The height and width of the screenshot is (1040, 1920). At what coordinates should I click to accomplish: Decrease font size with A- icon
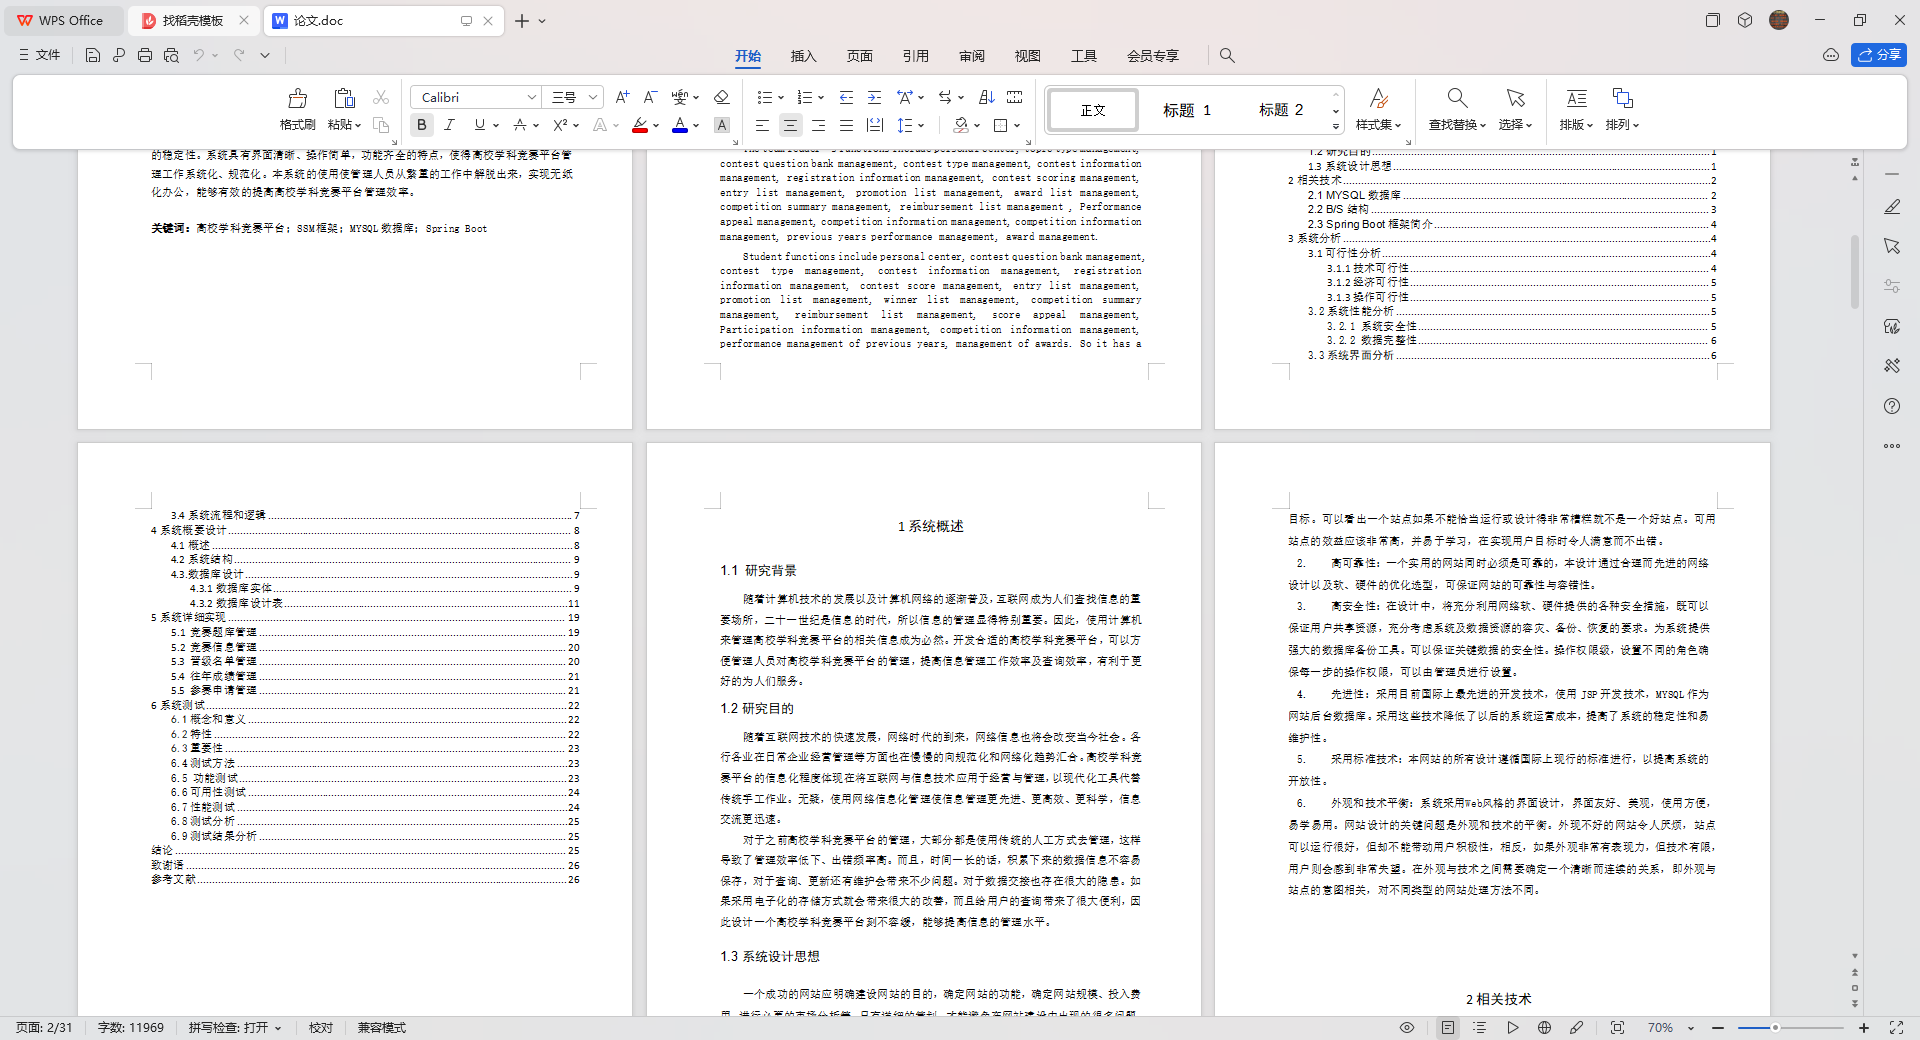point(650,97)
